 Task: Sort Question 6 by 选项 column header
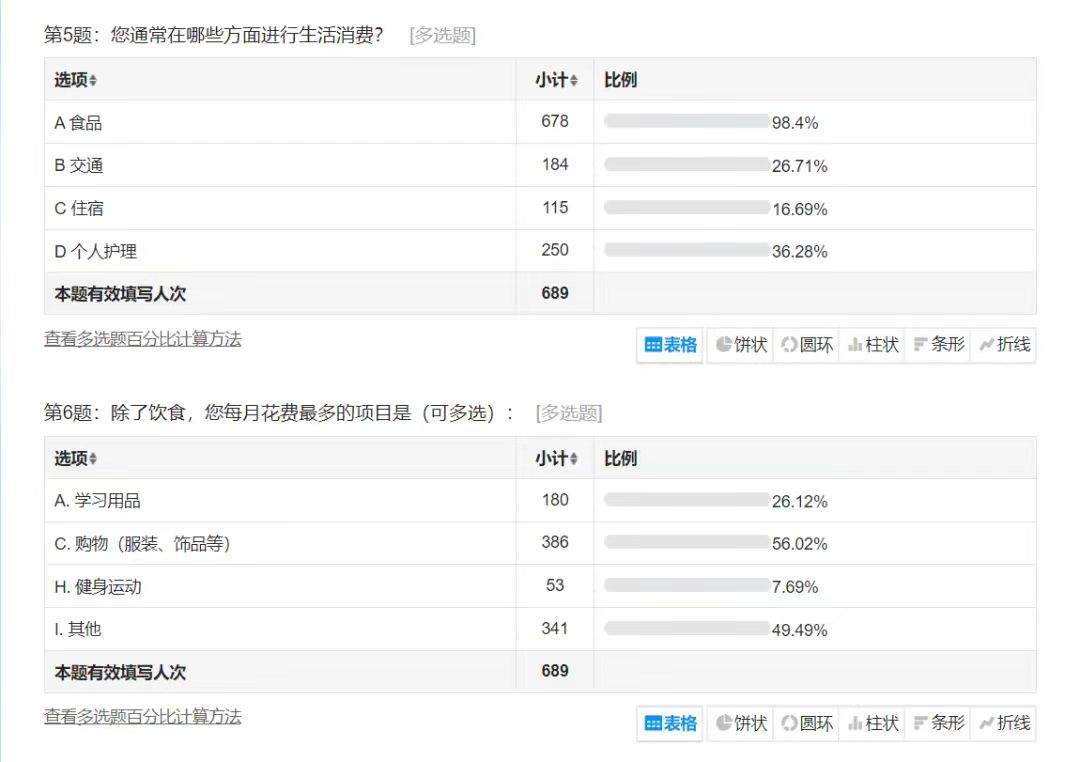(x=76, y=459)
